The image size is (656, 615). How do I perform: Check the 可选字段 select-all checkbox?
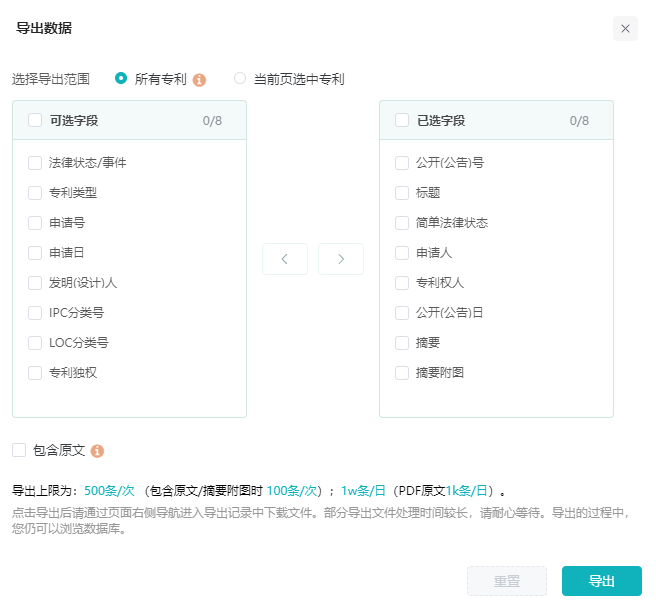[x=35, y=120]
